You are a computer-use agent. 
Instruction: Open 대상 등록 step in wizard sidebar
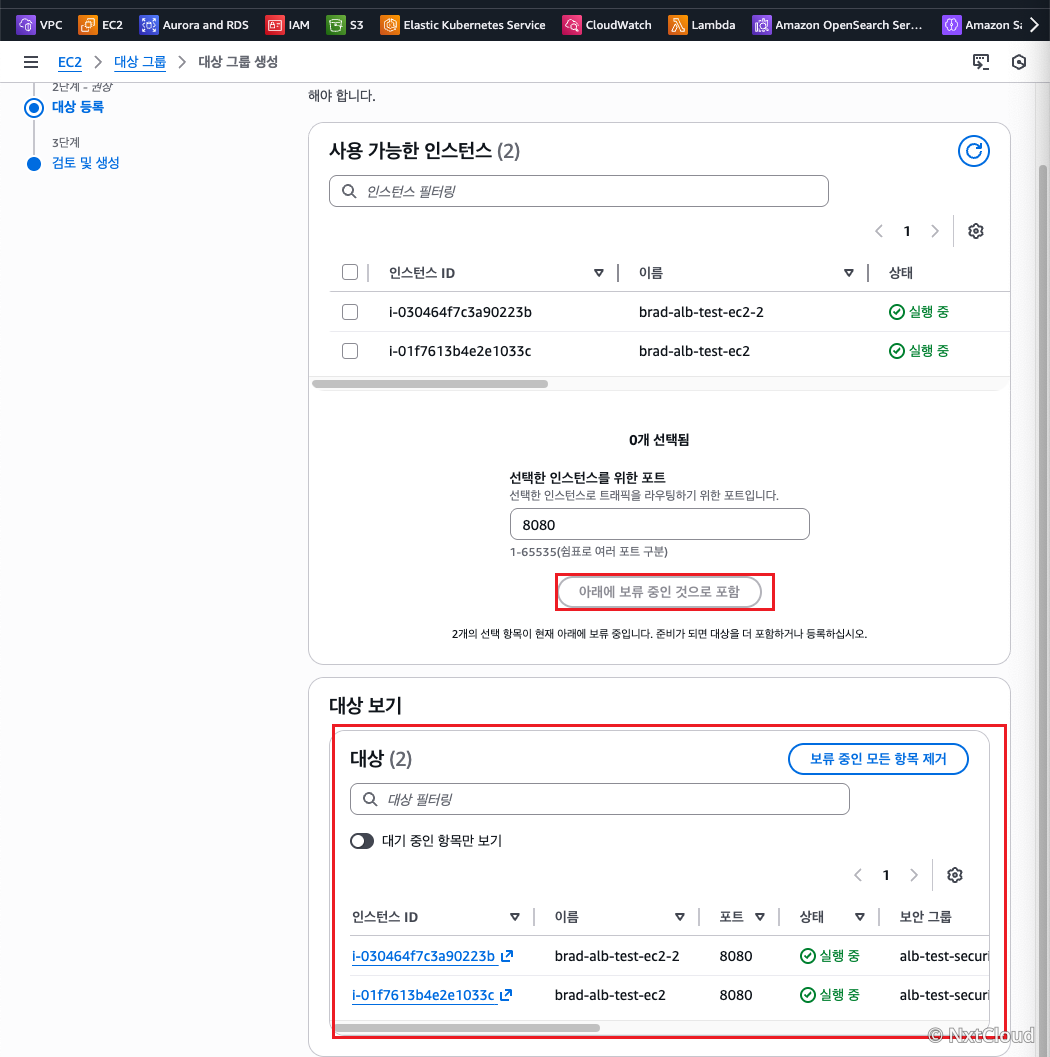78,107
